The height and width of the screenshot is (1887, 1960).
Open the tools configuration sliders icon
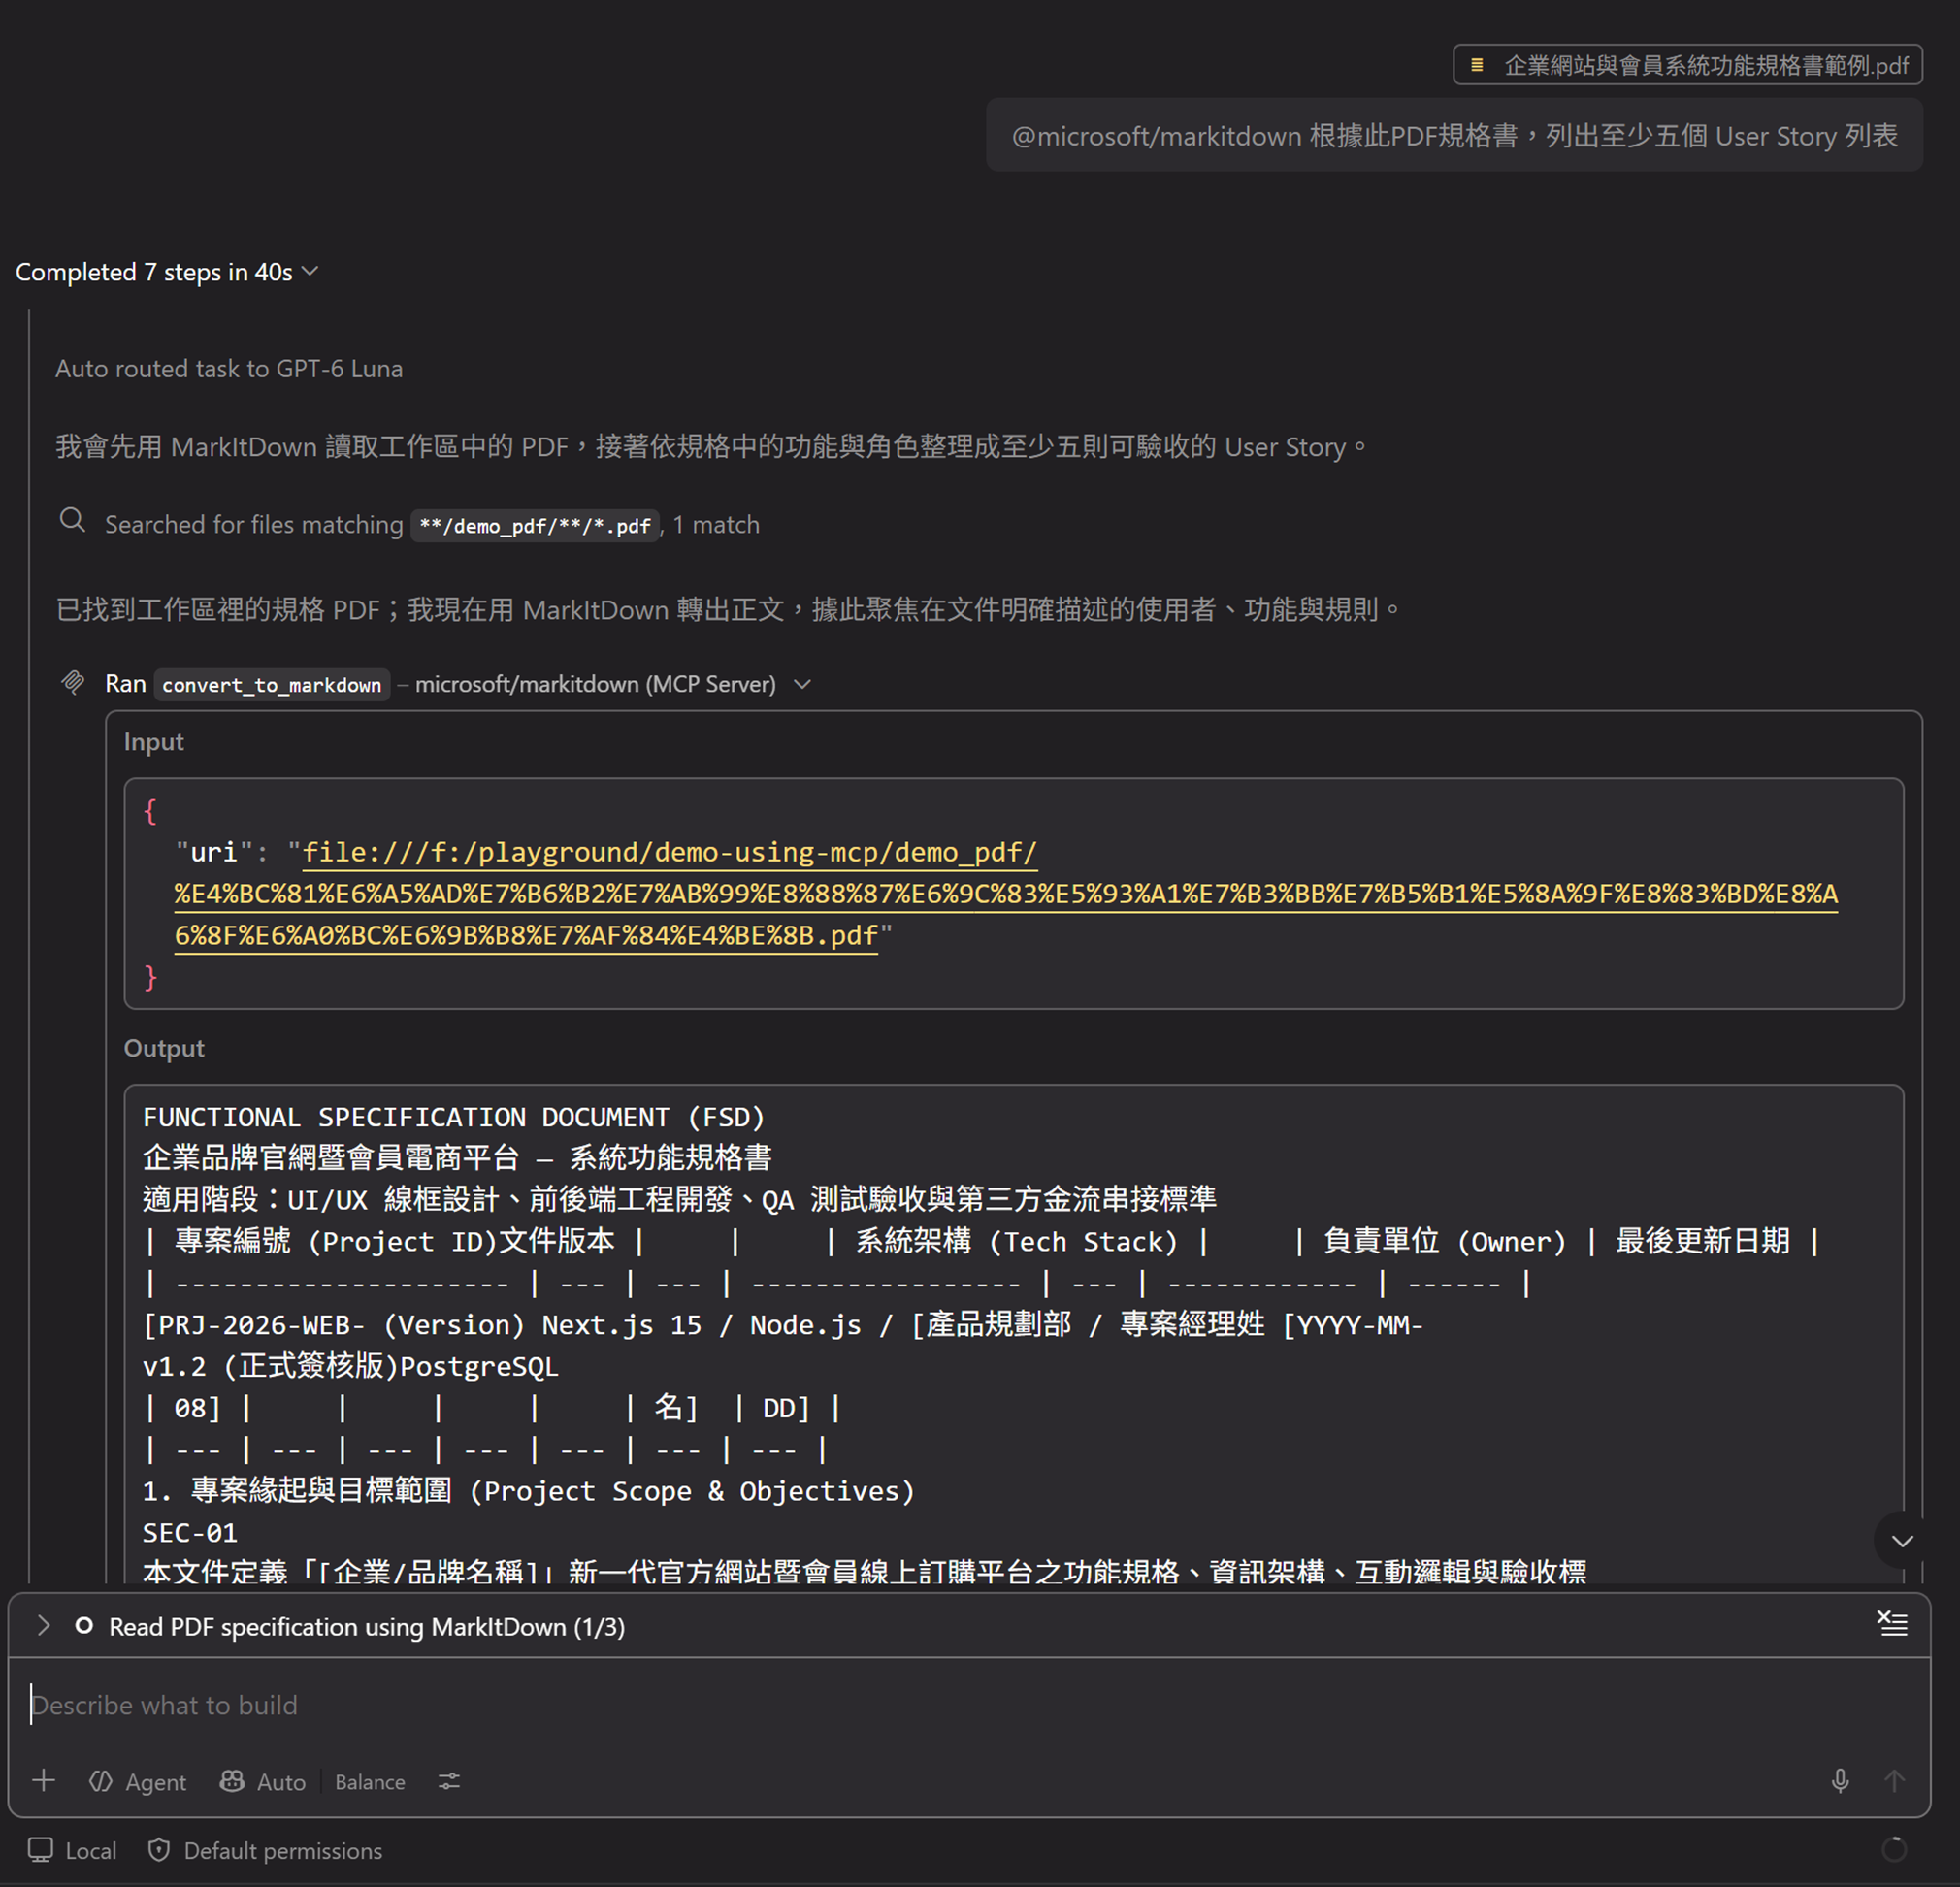(449, 1781)
